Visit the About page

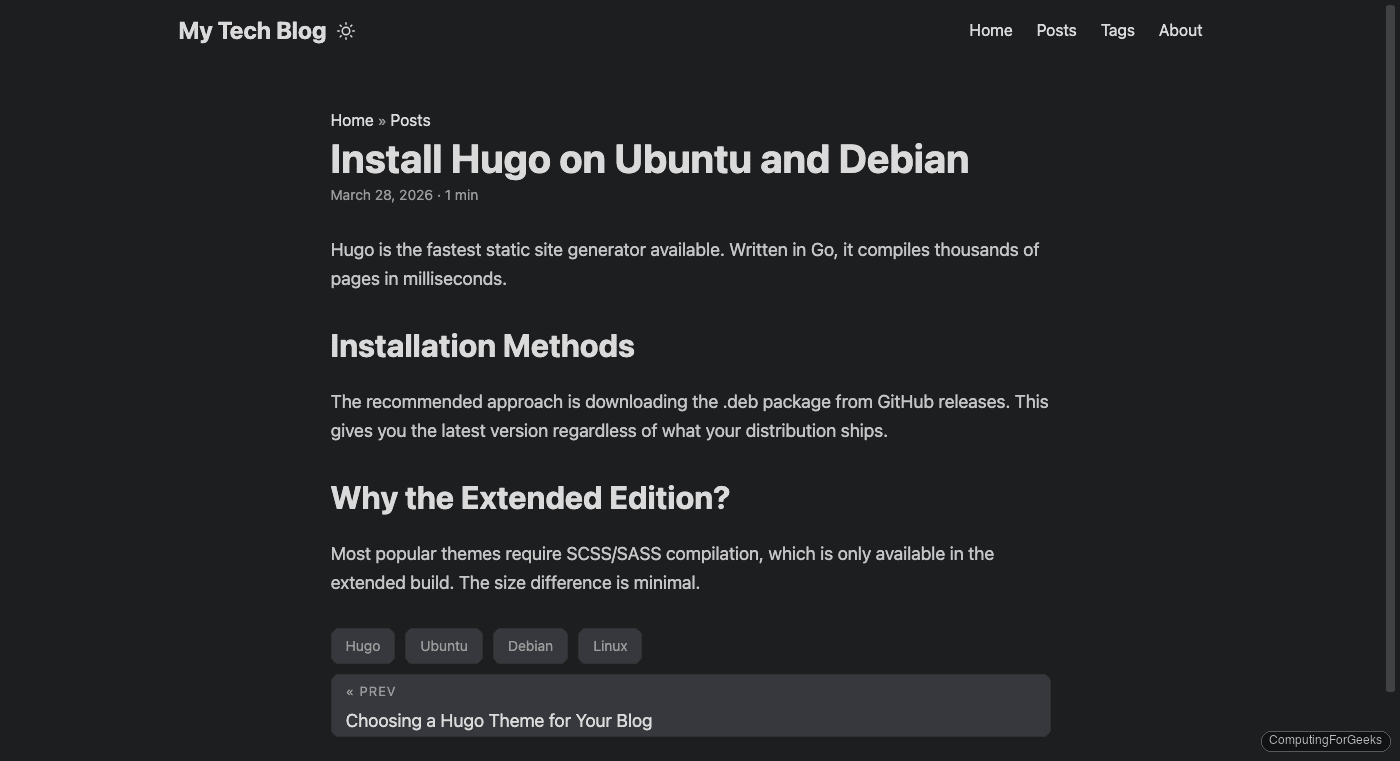1180,31
